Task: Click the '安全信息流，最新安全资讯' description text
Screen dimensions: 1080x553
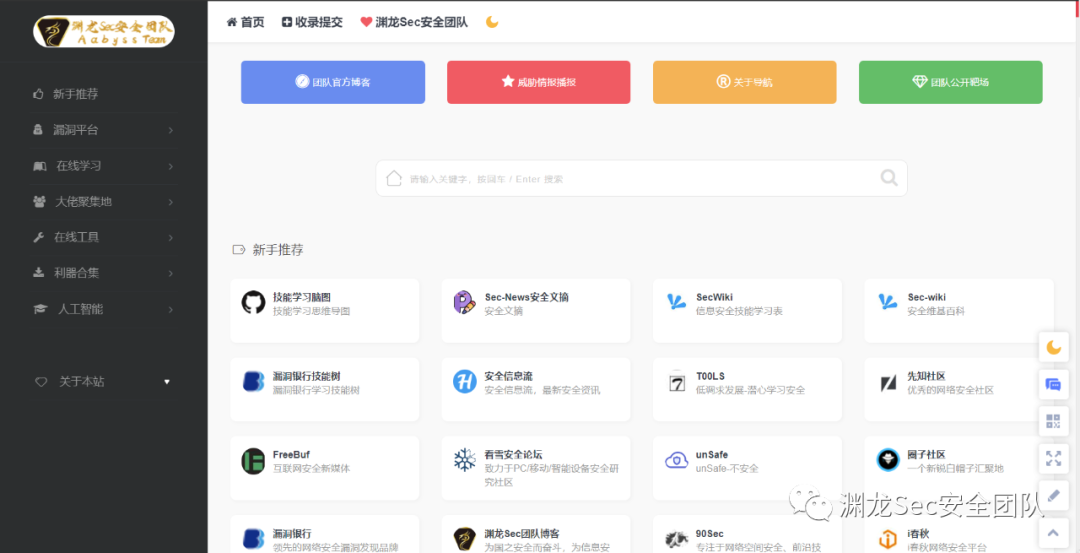Action: point(542,390)
